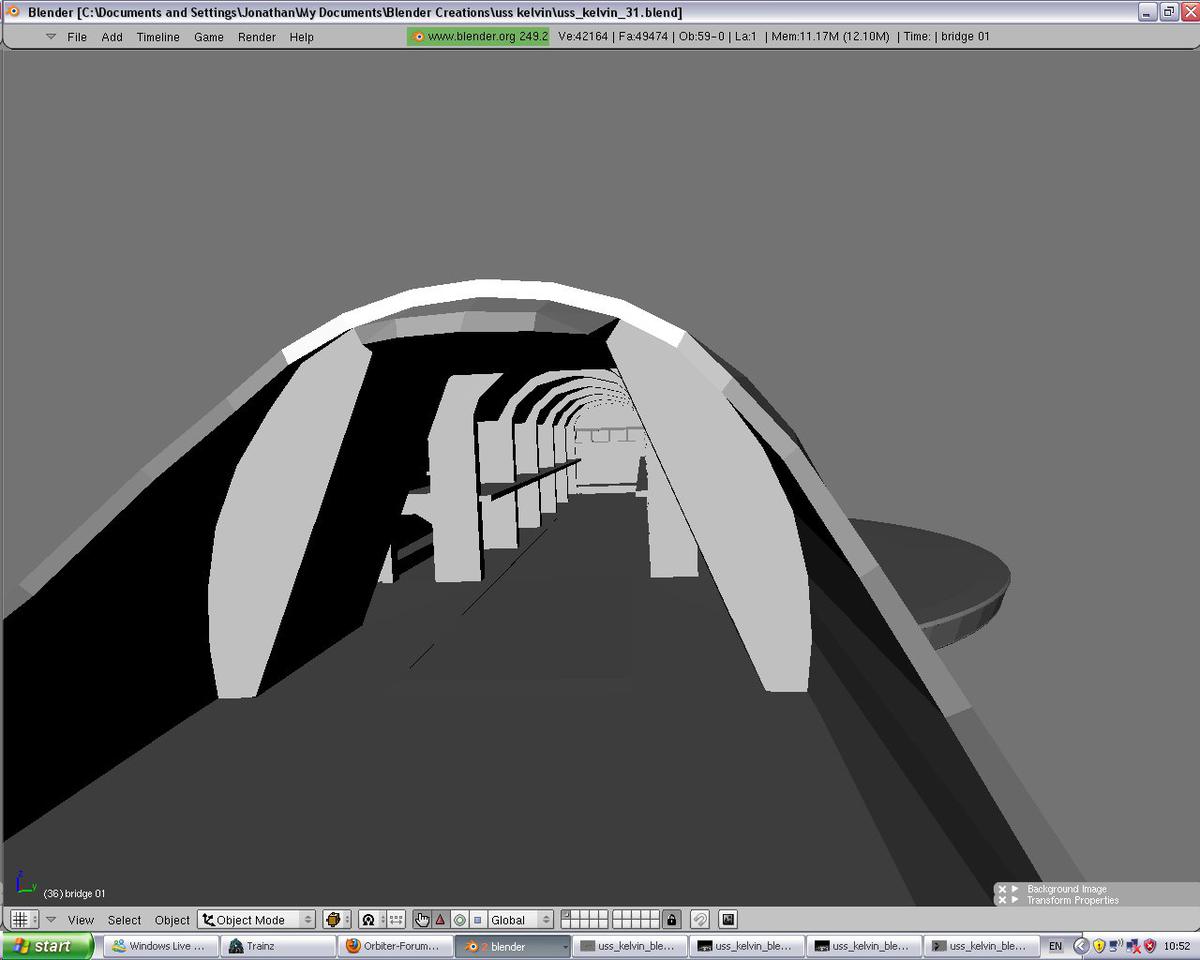
Task: Toggle visibility of layer 1 button
Action: pos(566,915)
